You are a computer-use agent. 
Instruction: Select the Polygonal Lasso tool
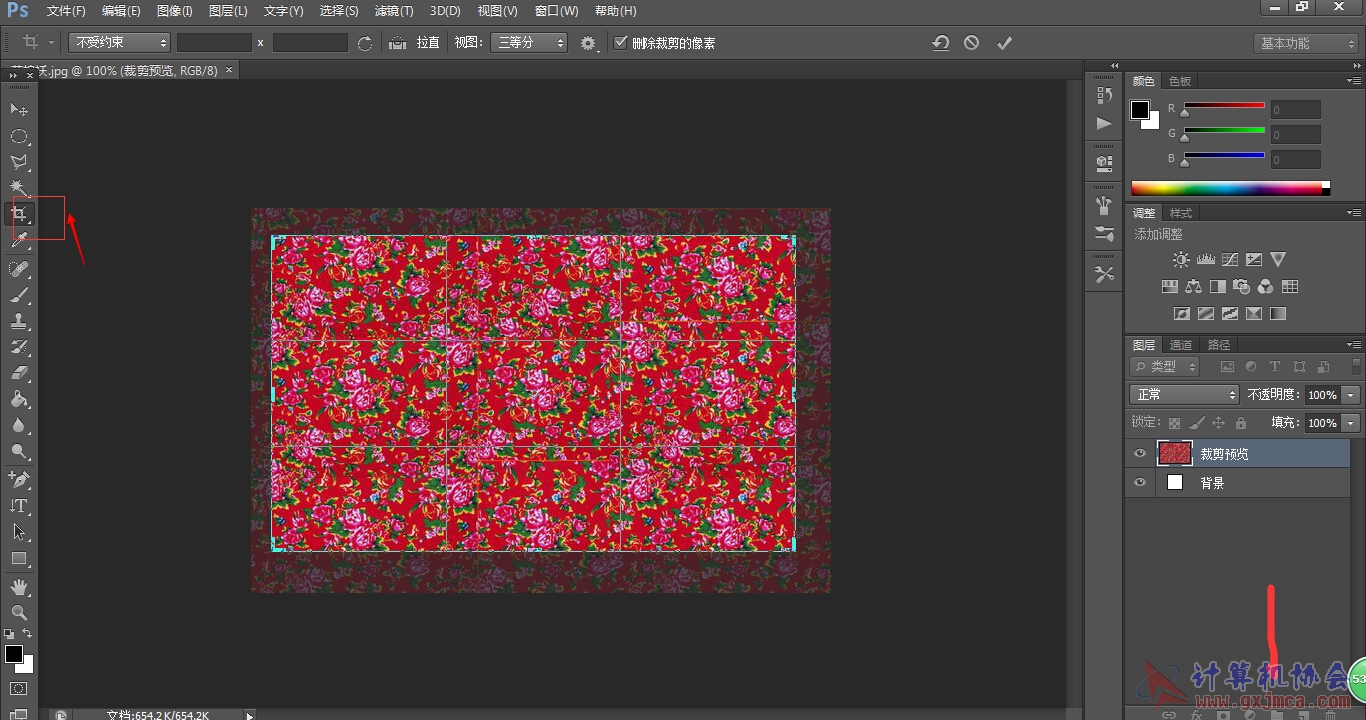19,162
